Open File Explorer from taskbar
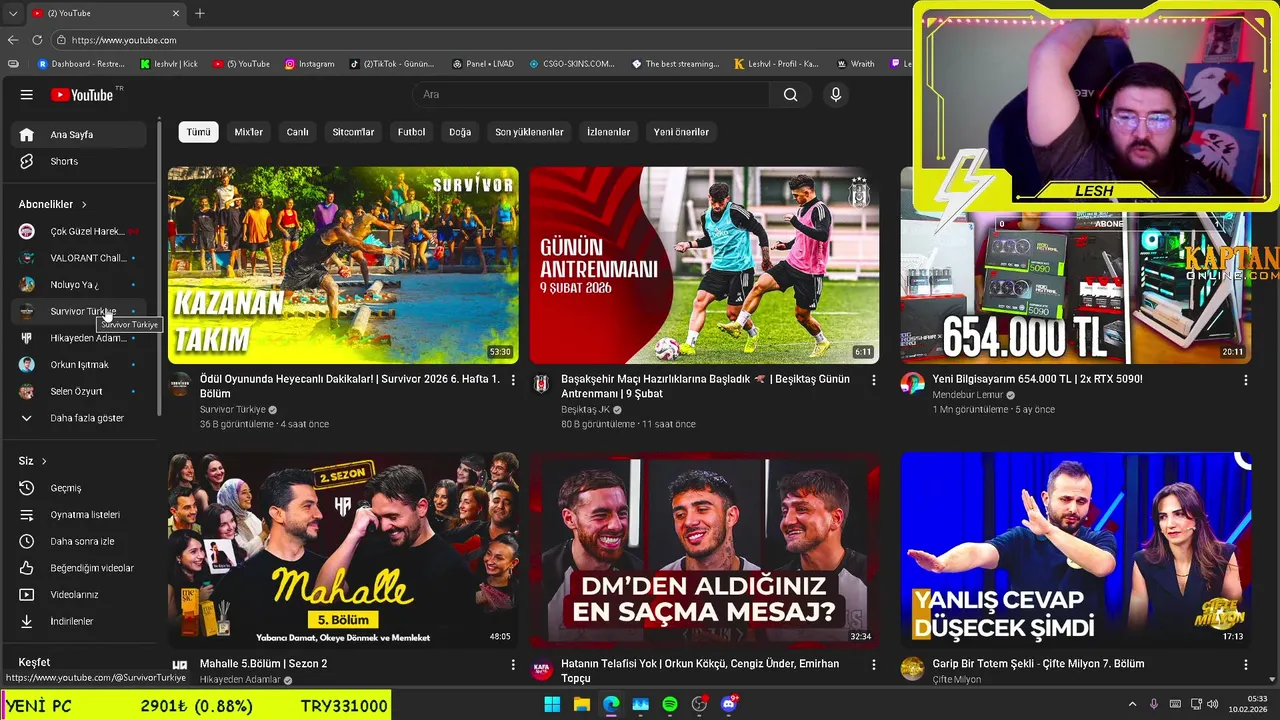 tap(582, 705)
